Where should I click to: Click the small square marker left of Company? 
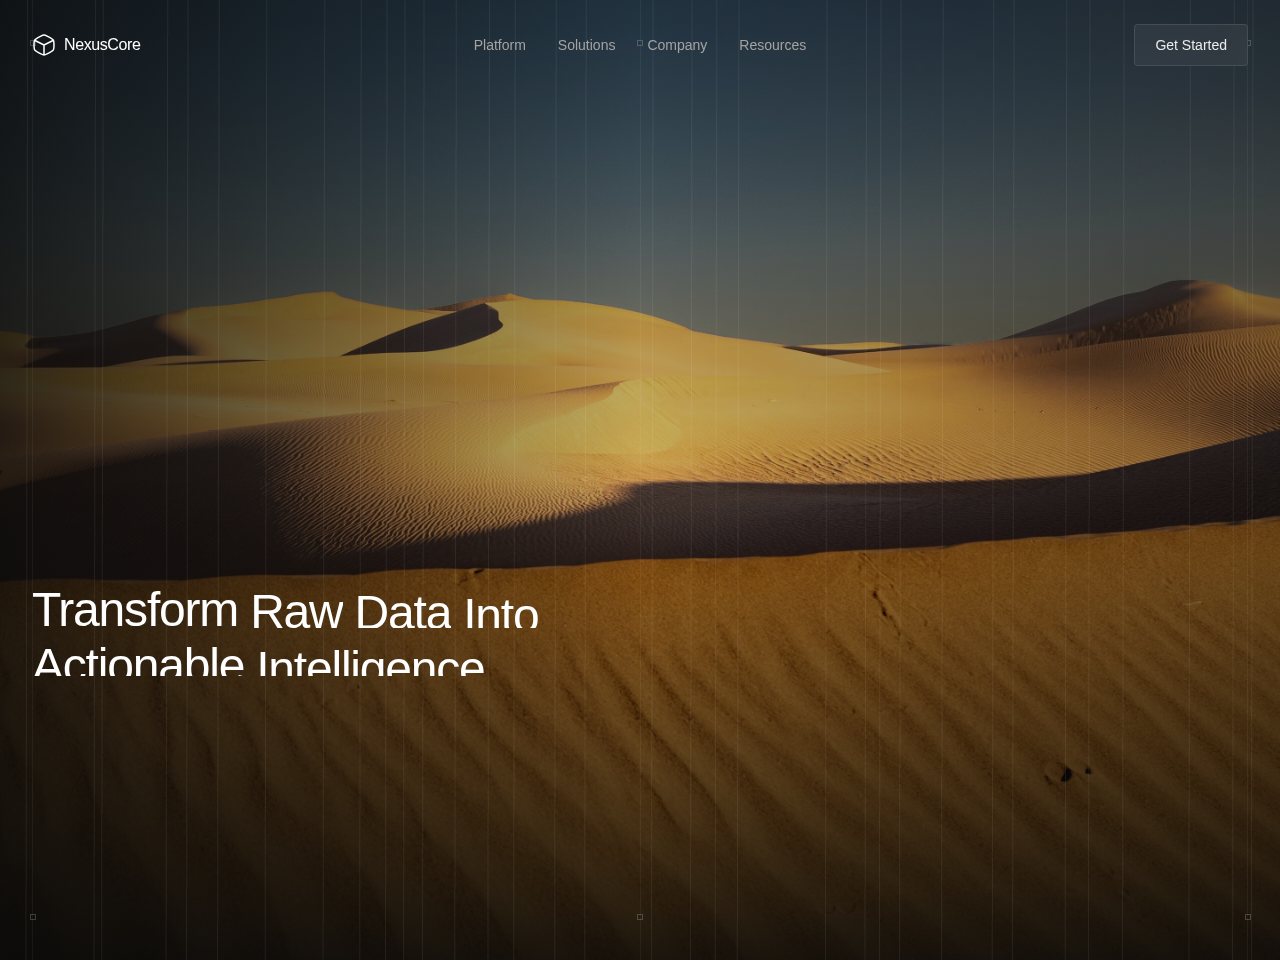[640, 43]
